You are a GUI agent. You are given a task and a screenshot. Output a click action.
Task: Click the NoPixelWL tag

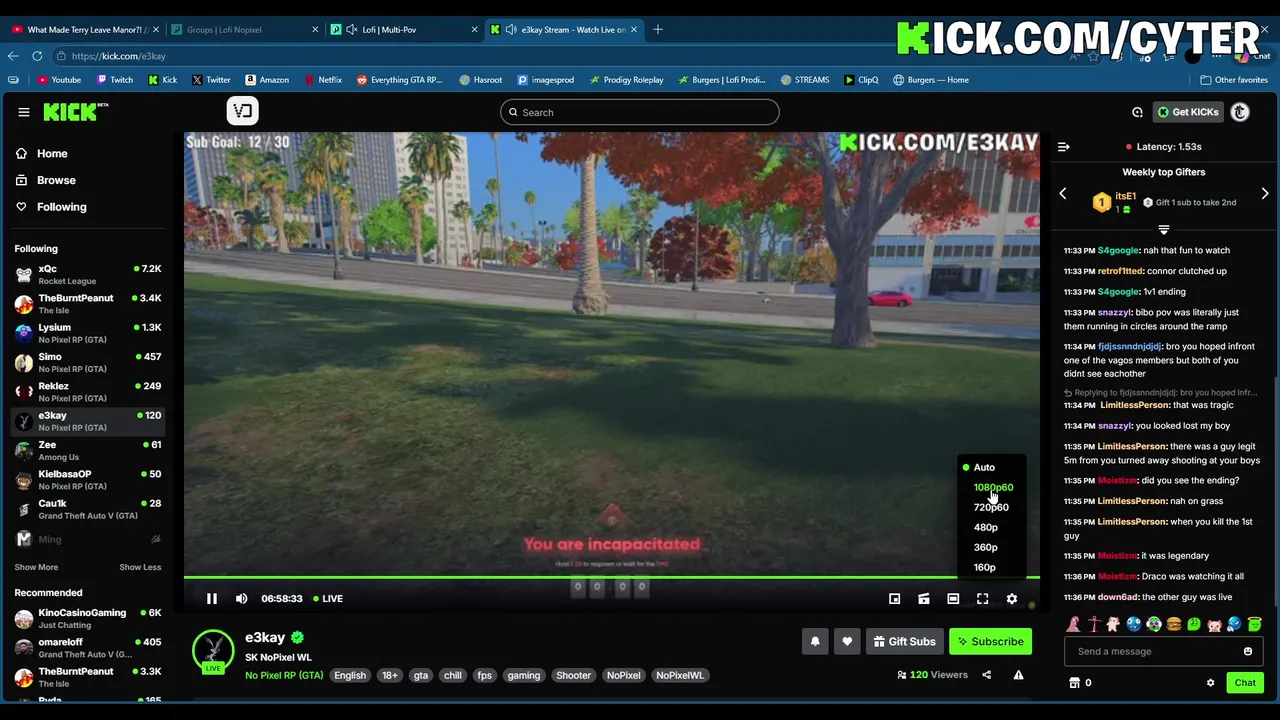680,675
